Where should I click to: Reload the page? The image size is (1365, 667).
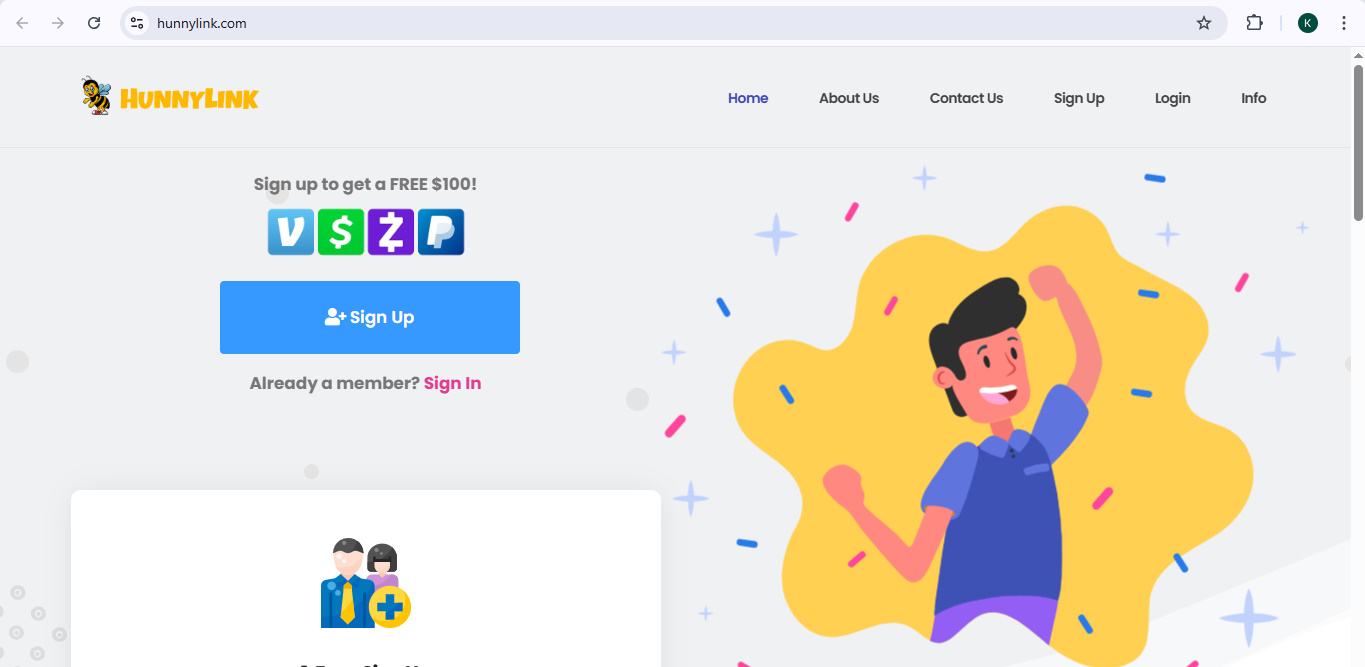pyautogui.click(x=94, y=23)
